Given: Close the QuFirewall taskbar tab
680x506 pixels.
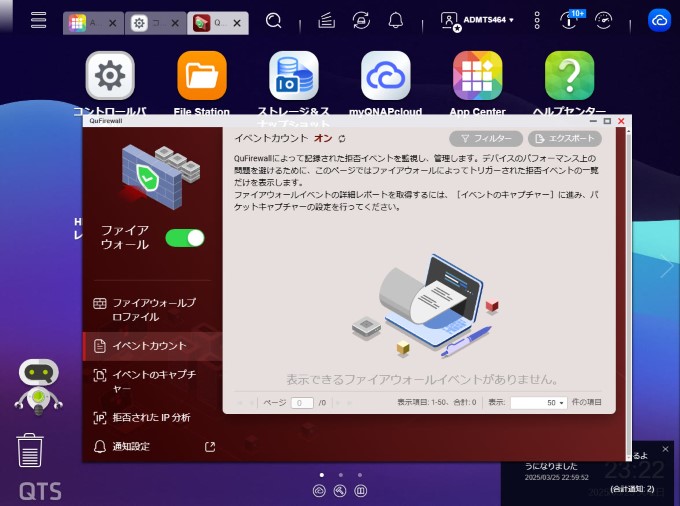Looking at the screenshot, I should [237, 23].
